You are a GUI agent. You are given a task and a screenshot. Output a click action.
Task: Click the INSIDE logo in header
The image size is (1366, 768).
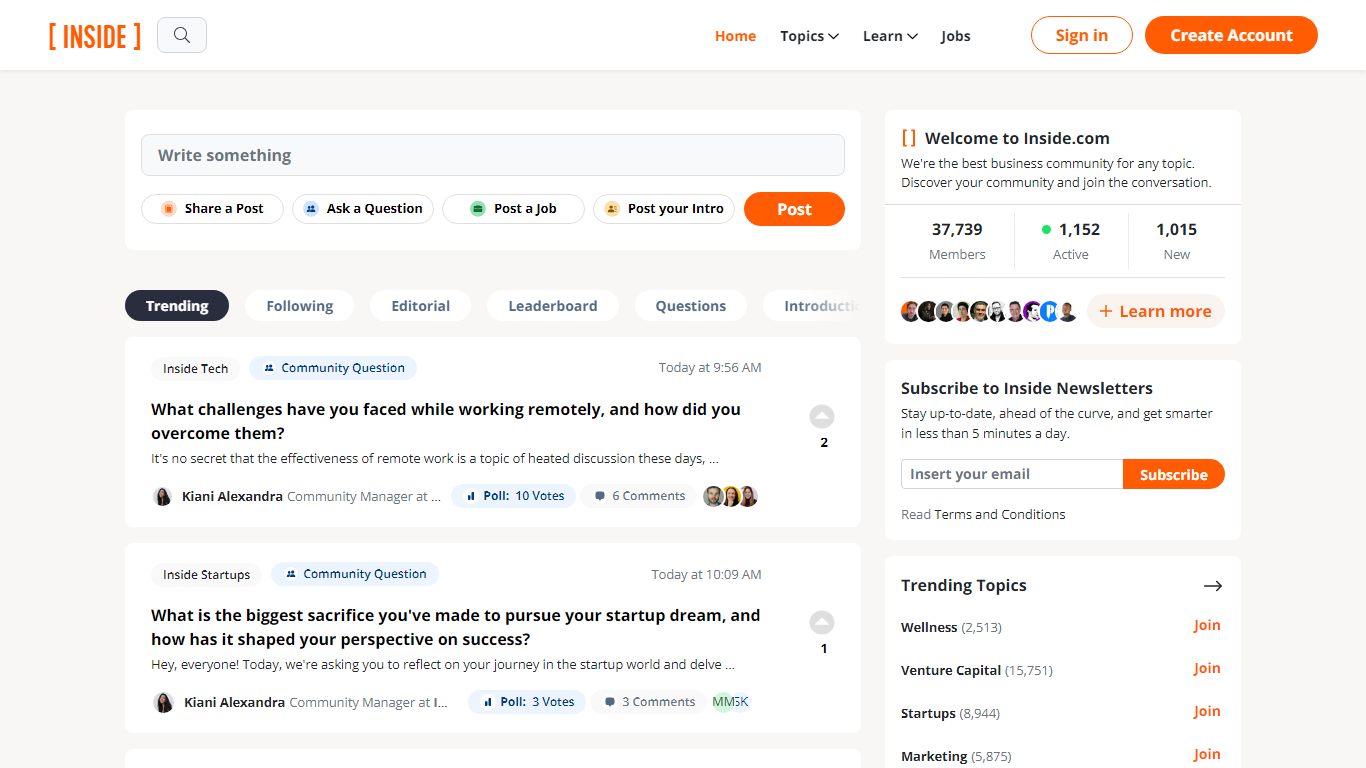coord(95,36)
